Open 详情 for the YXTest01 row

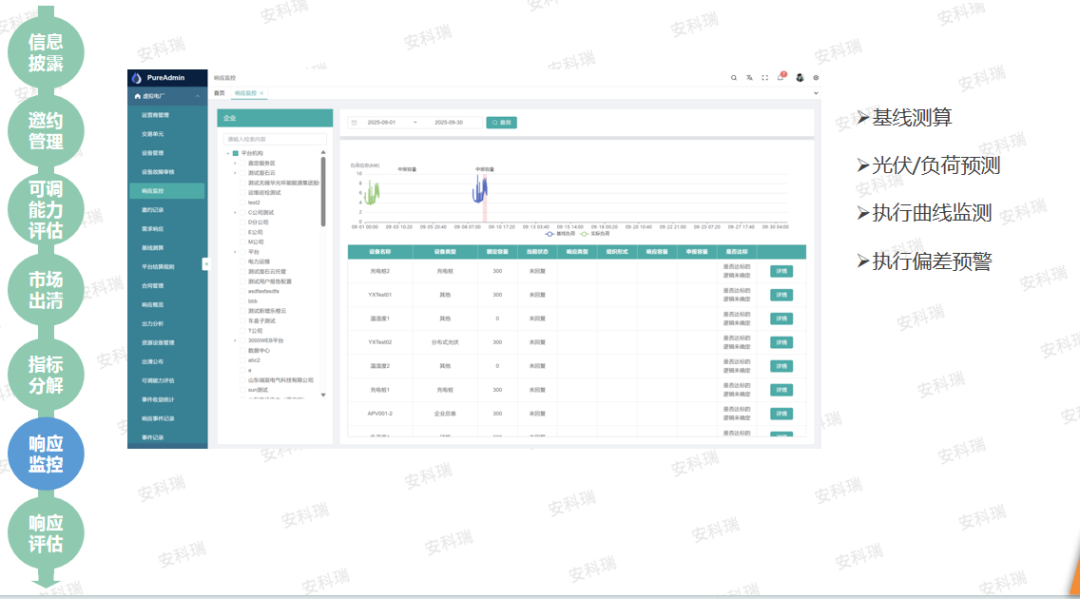(x=781, y=295)
